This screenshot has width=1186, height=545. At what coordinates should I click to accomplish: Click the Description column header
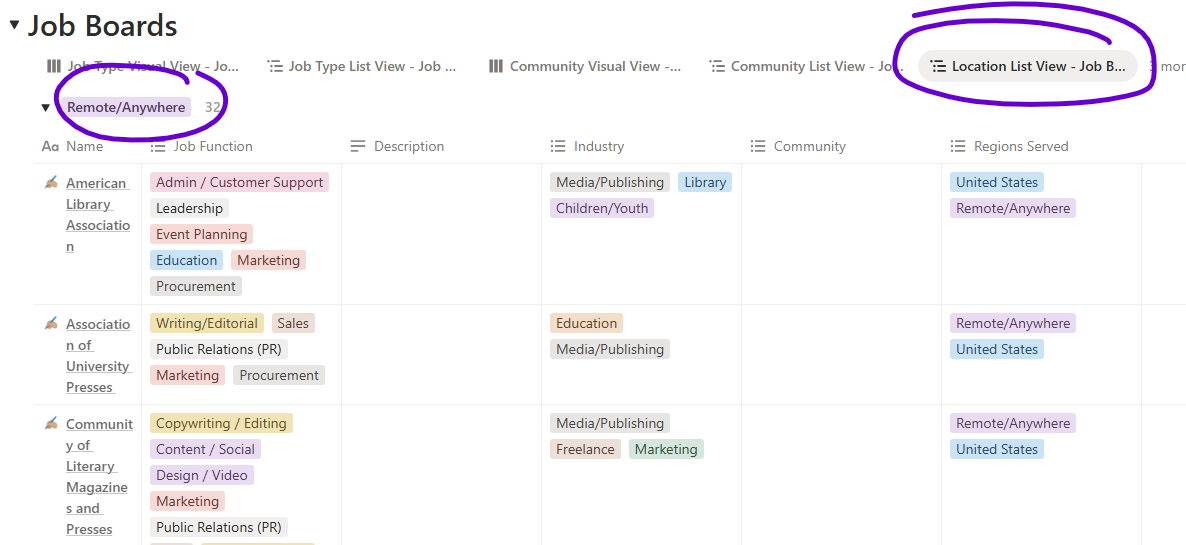[408, 146]
